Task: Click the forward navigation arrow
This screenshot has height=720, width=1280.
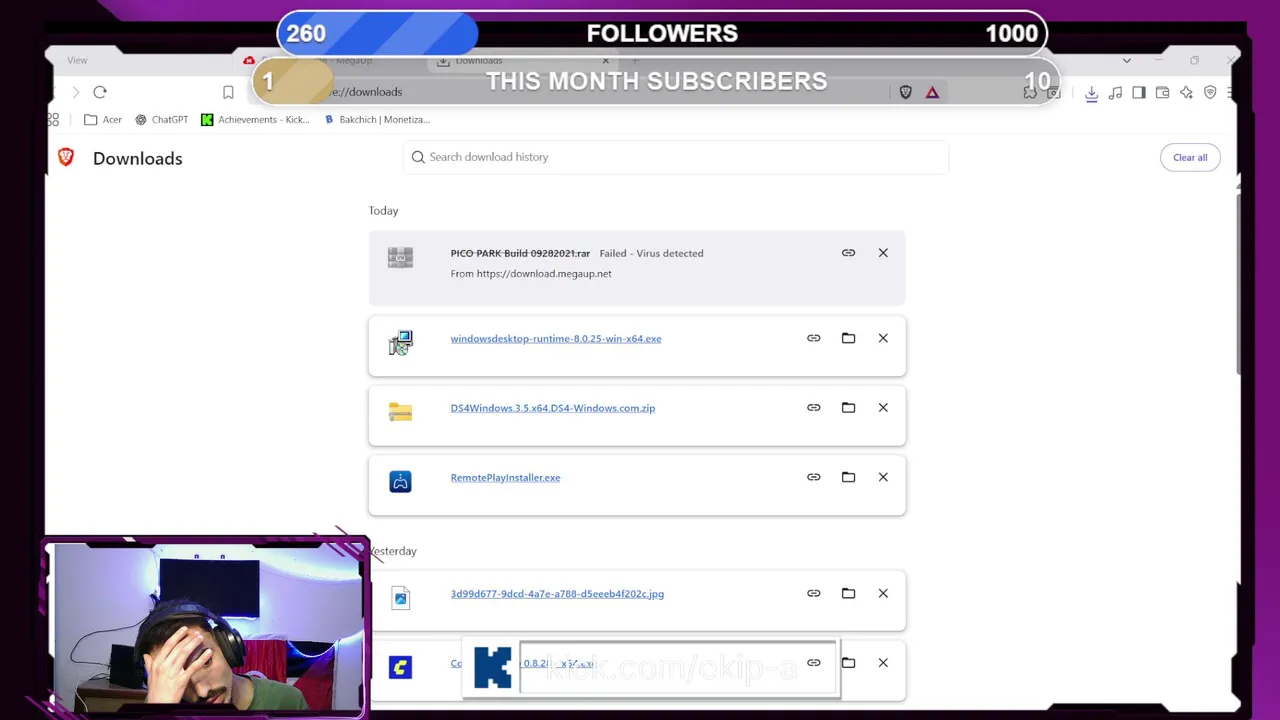Action: pyautogui.click(x=75, y=92)
